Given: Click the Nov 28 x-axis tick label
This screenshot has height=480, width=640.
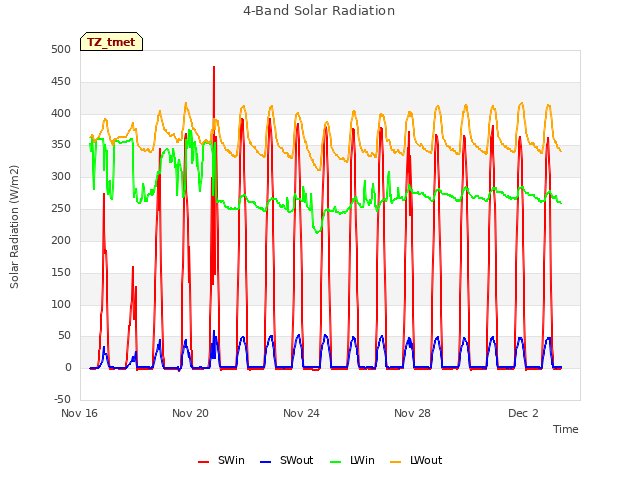Looking at the screenshot, I should [412, 413].
